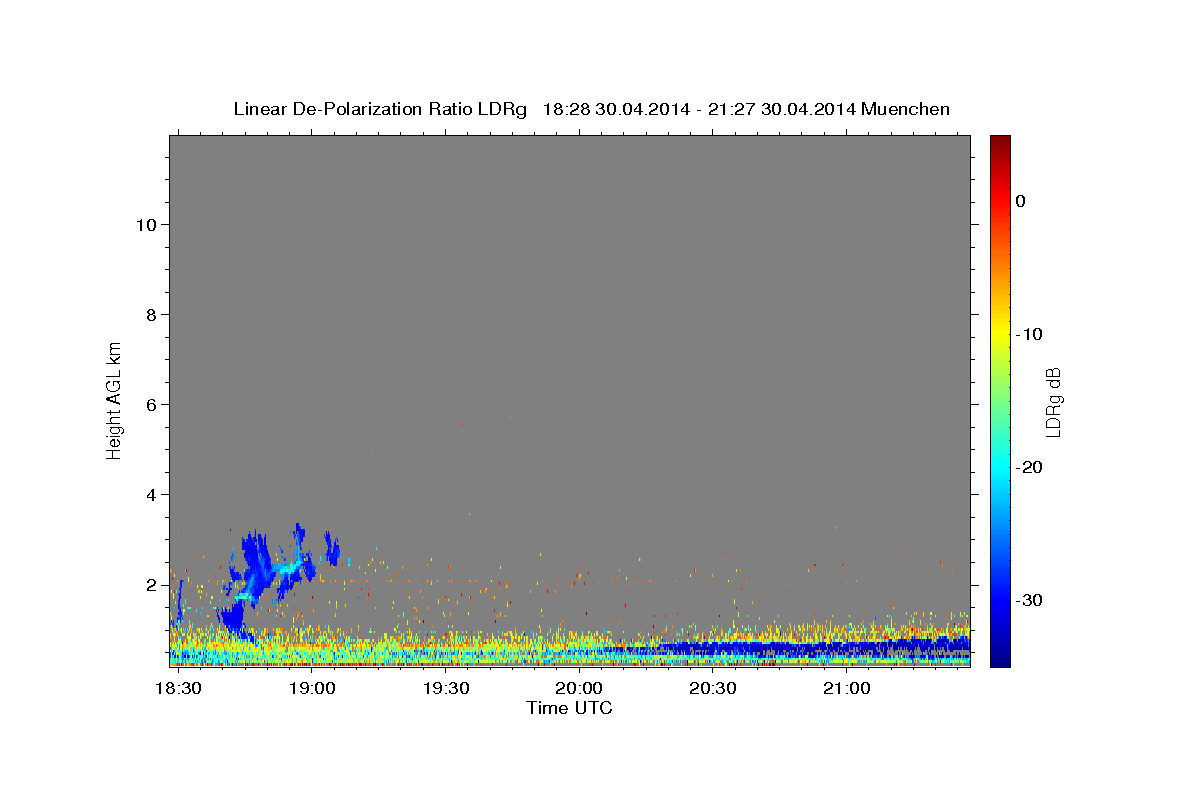Image resolution: width=1200 pixels, height=800 pixels.
Task: Click the colorbar value -30
Action: point(1030,600)
